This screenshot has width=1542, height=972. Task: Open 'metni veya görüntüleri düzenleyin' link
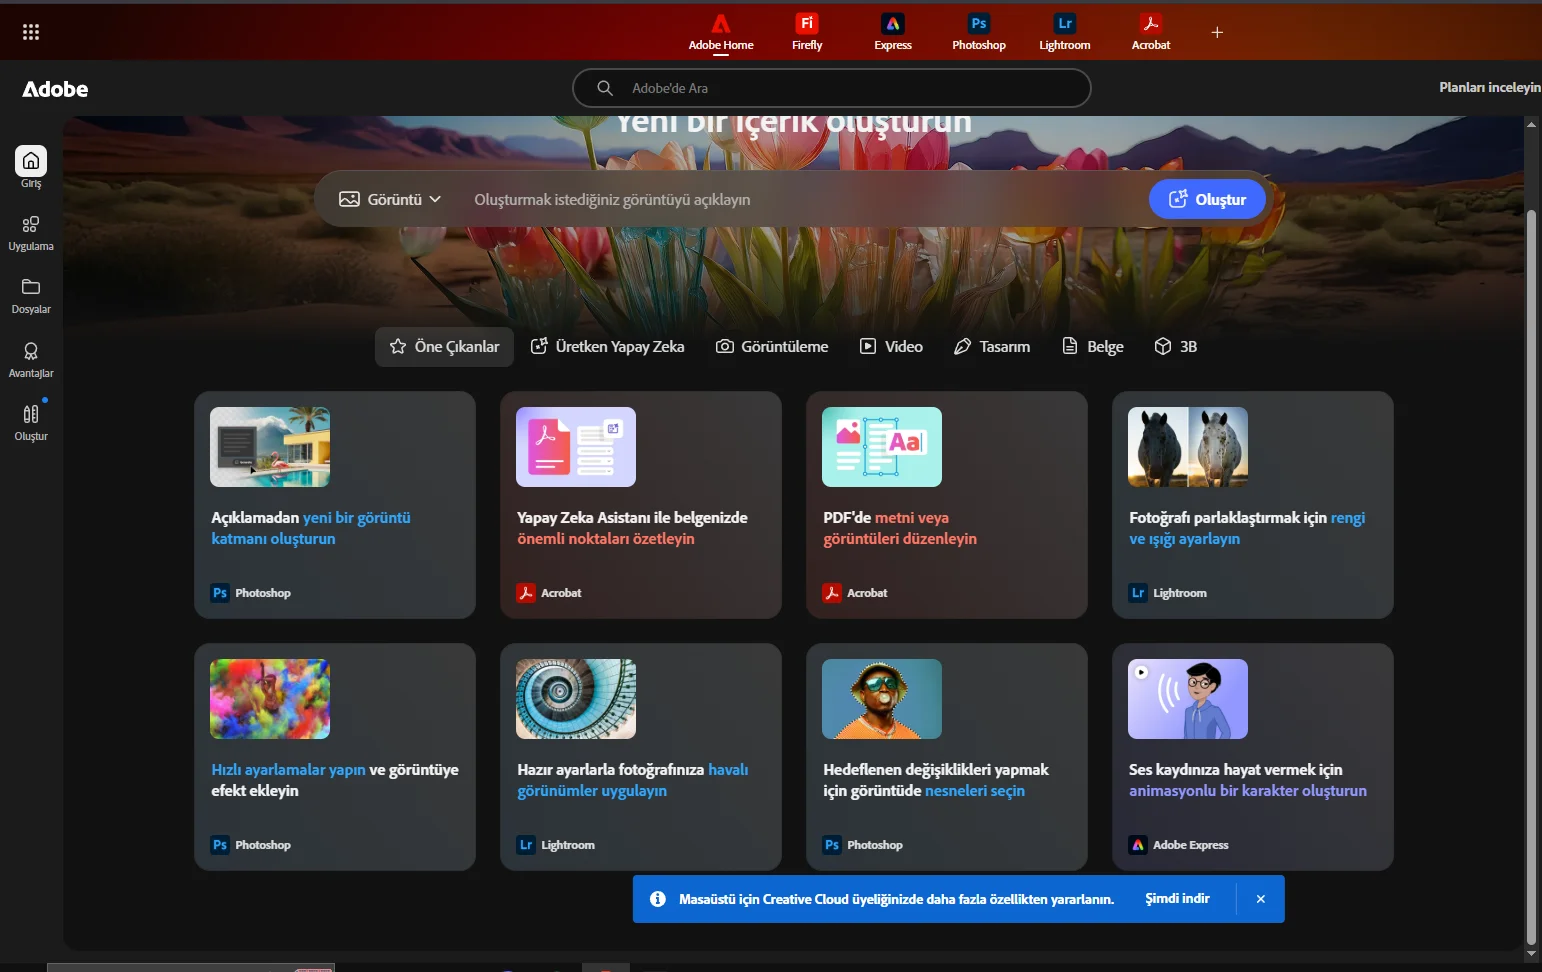point(900,528)
